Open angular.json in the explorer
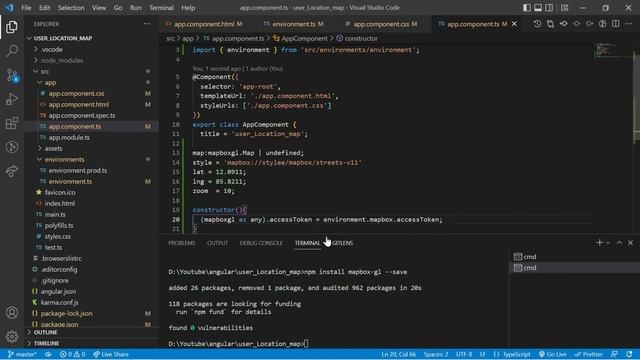The image size is (640, 360). tap(58, 291)
